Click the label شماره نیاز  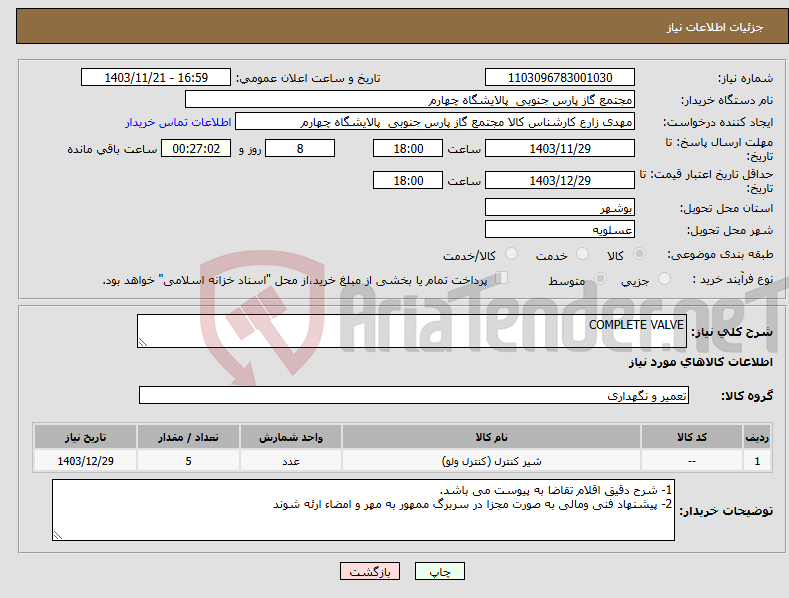(745, 78)
